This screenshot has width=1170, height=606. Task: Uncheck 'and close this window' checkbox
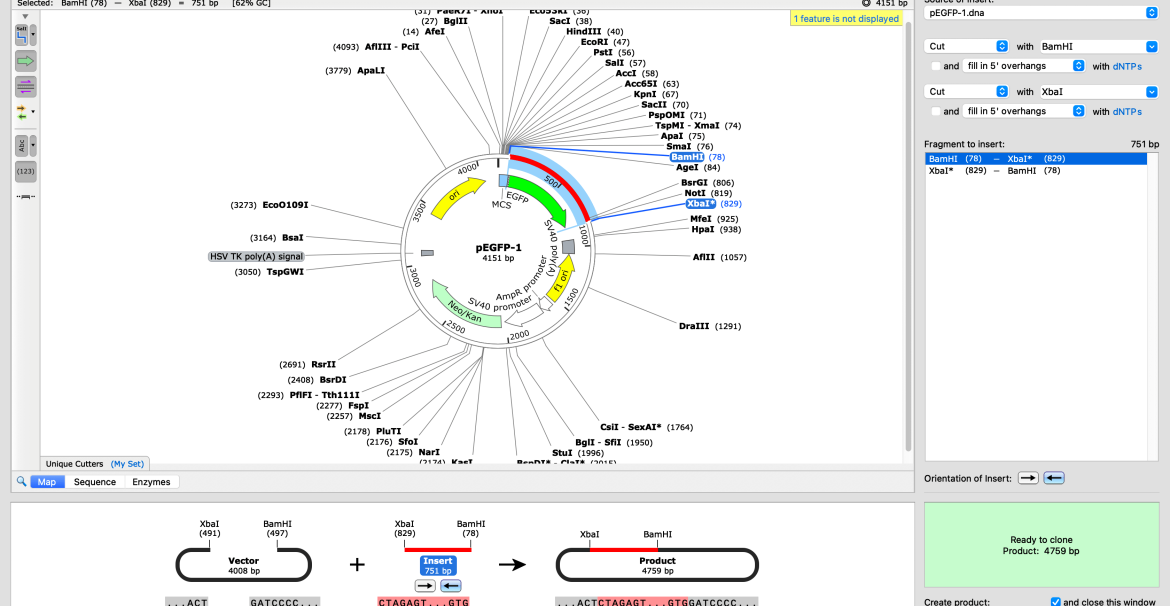[x=1056, y=602]
